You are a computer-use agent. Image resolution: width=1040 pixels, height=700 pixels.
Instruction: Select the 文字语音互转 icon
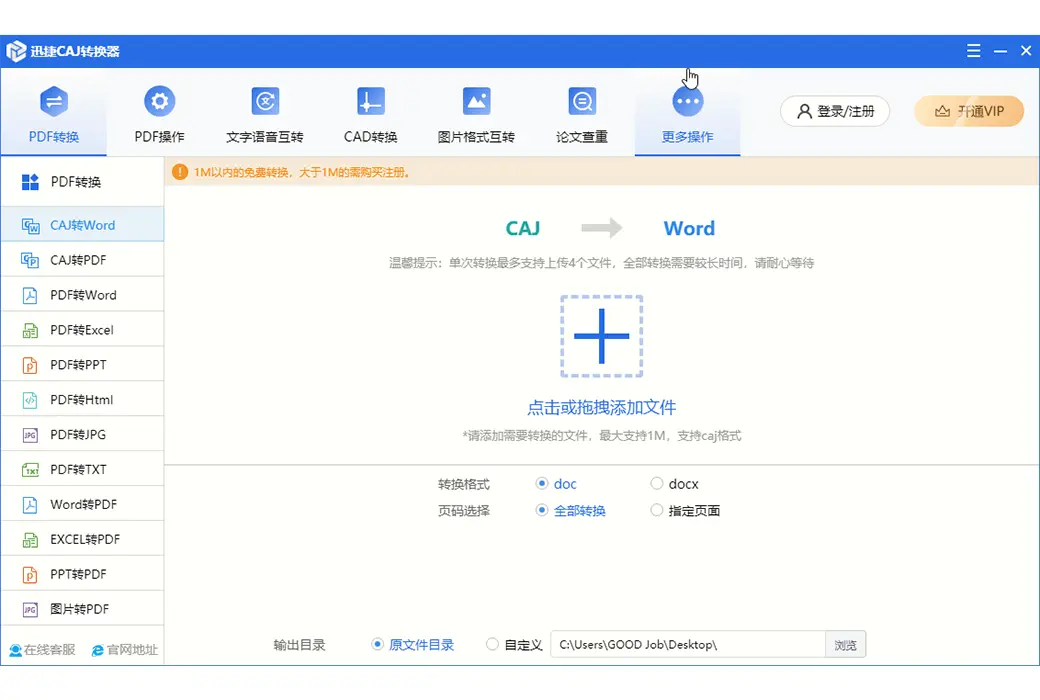[265, 102]
